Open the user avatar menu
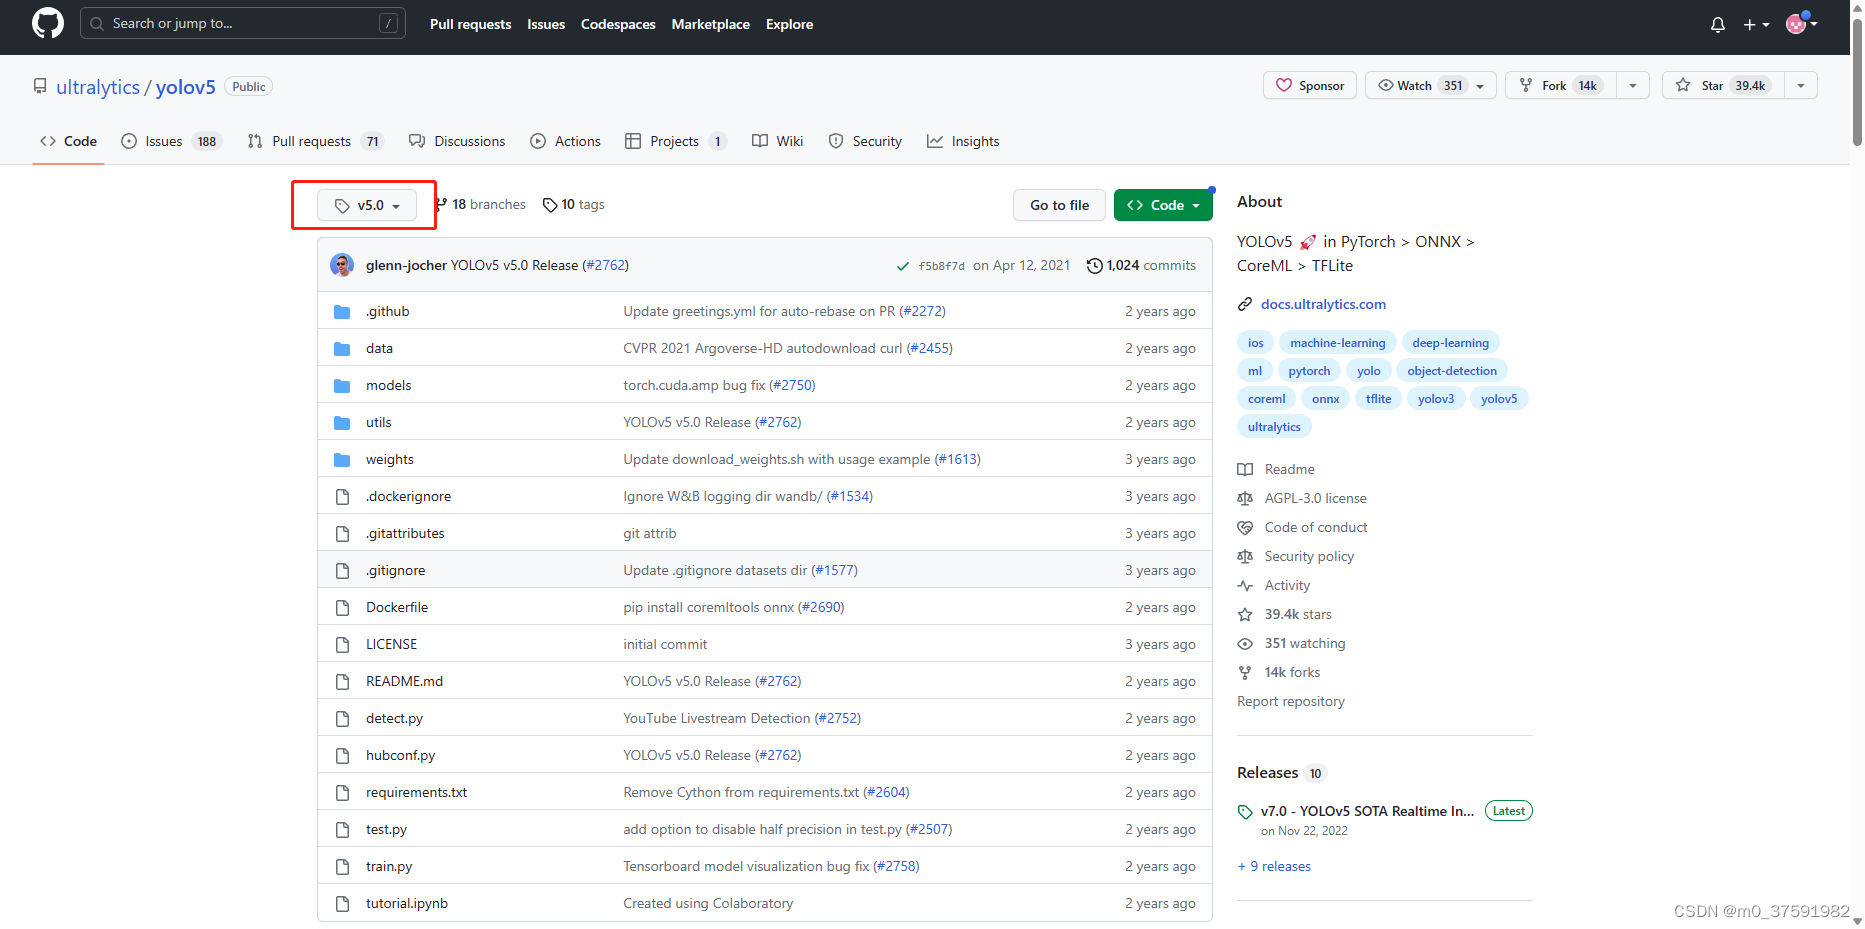1865x929 pixels. [1801, 23]
